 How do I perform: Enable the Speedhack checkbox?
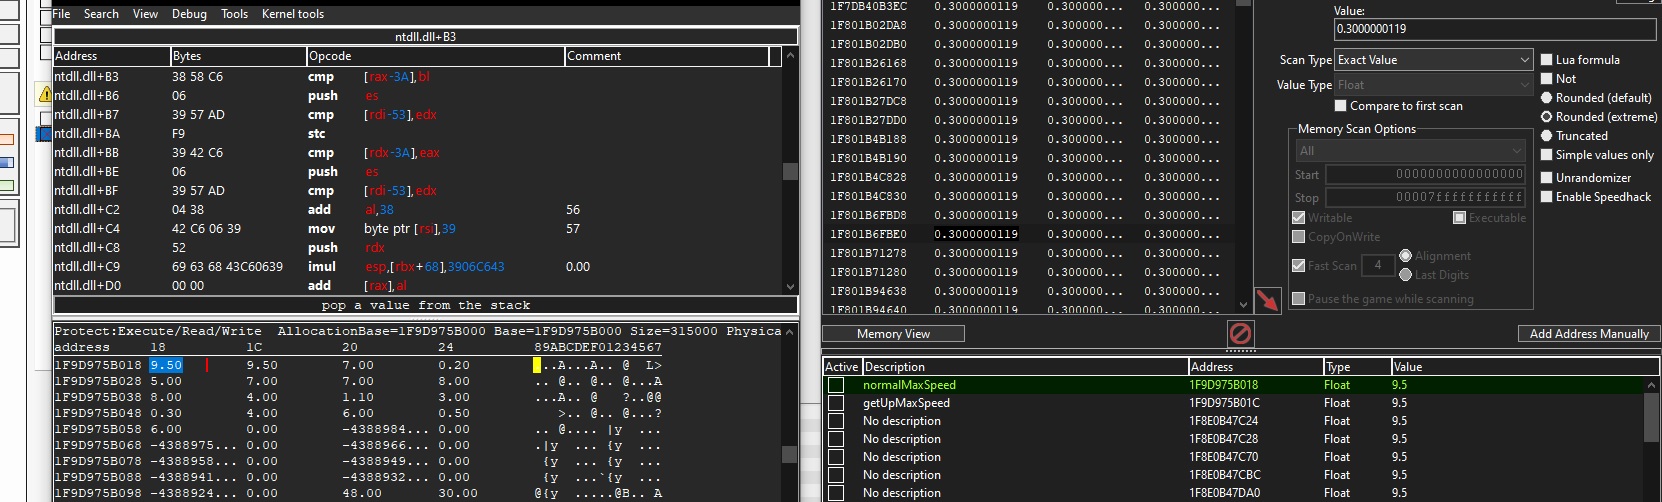[x=1547, y=197]
